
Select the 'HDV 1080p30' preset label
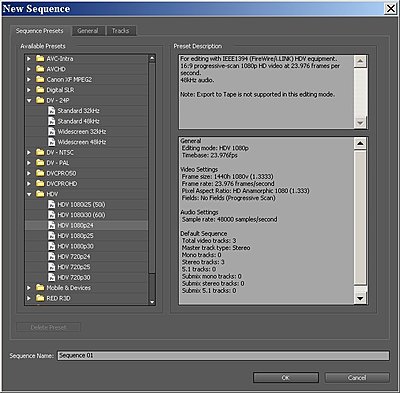76,246
